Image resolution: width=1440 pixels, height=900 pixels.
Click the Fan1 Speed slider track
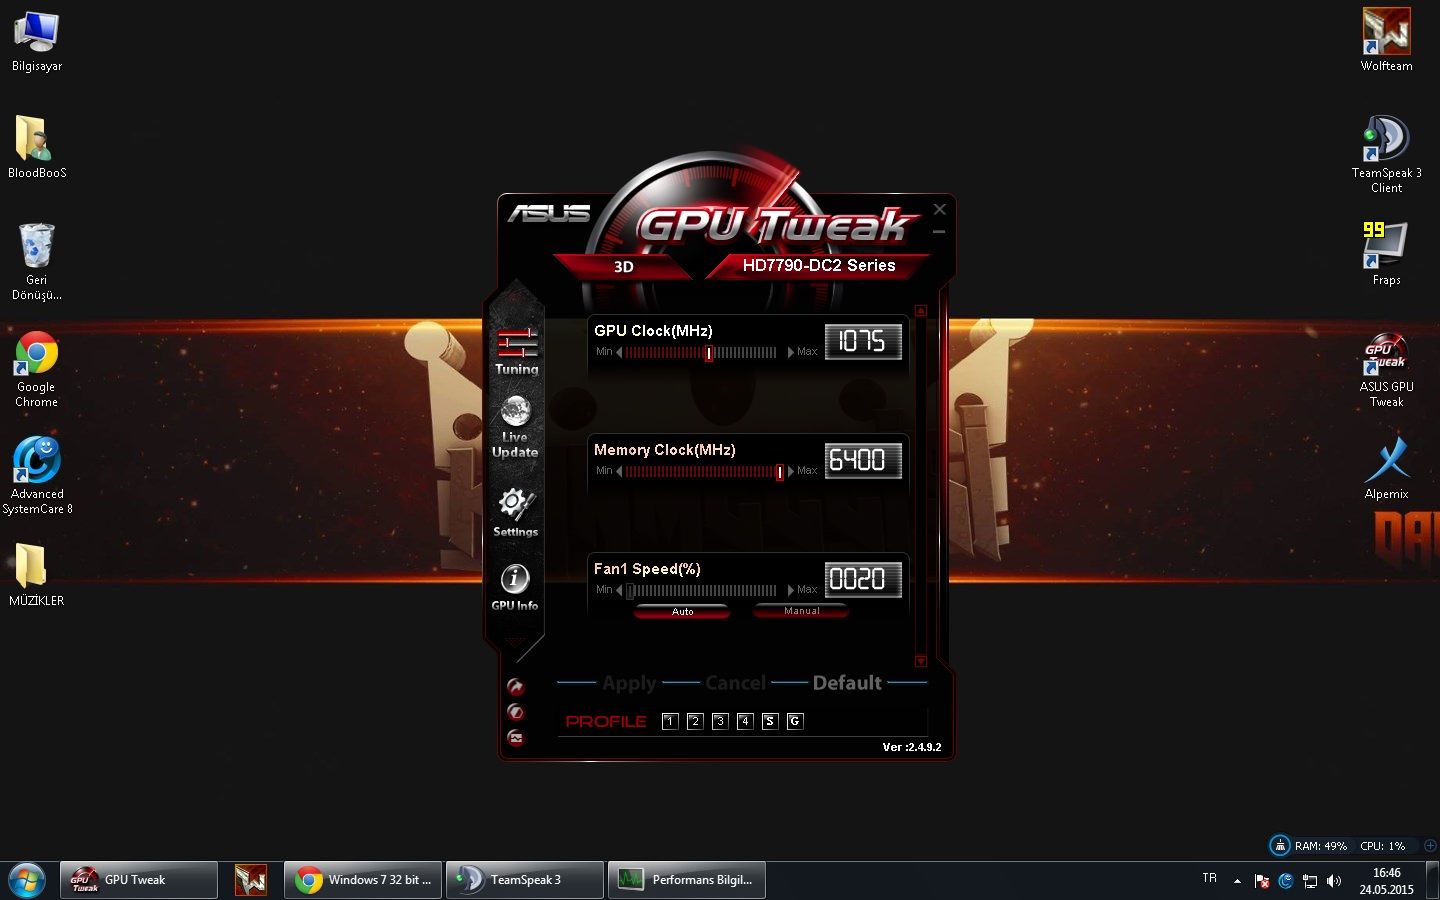[701, 590]
